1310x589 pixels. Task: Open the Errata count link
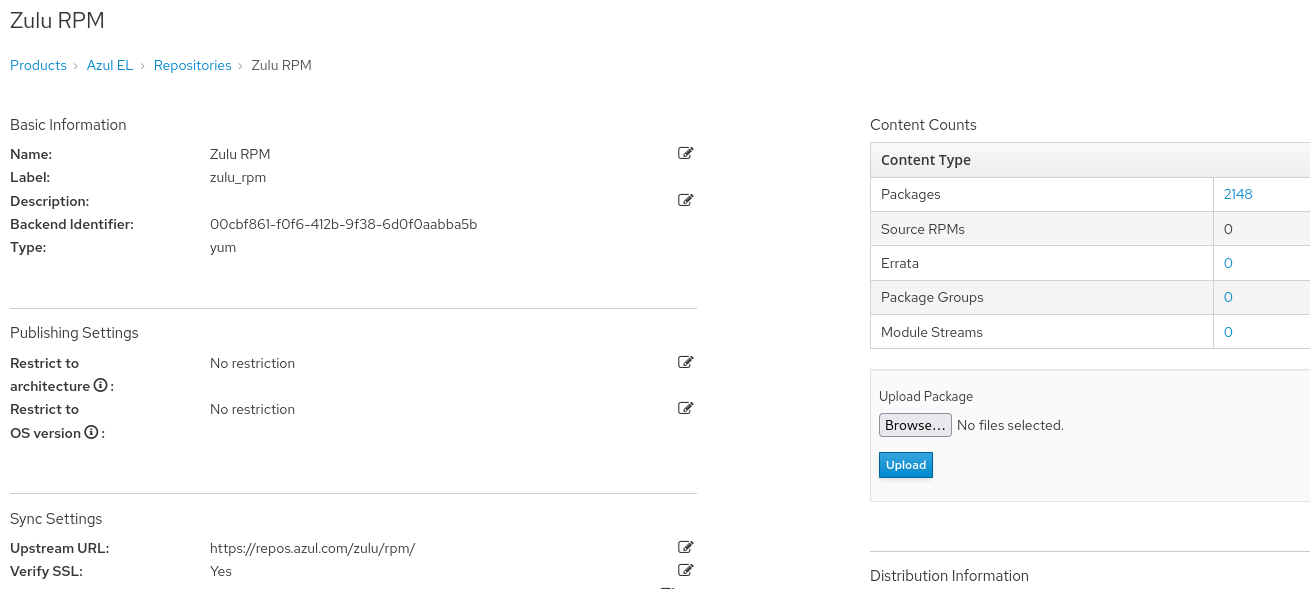[x=1228, y=263]
